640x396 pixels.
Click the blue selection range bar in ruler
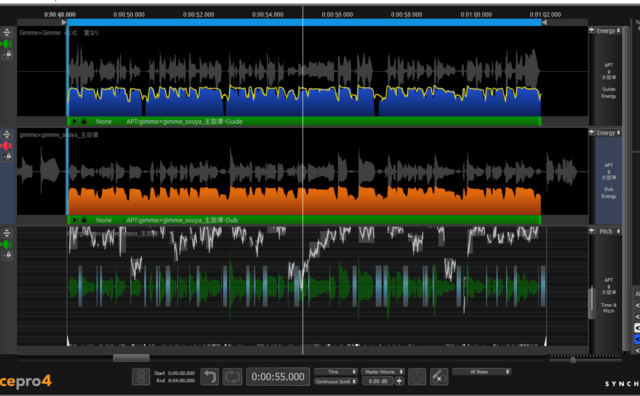(304, 22)
